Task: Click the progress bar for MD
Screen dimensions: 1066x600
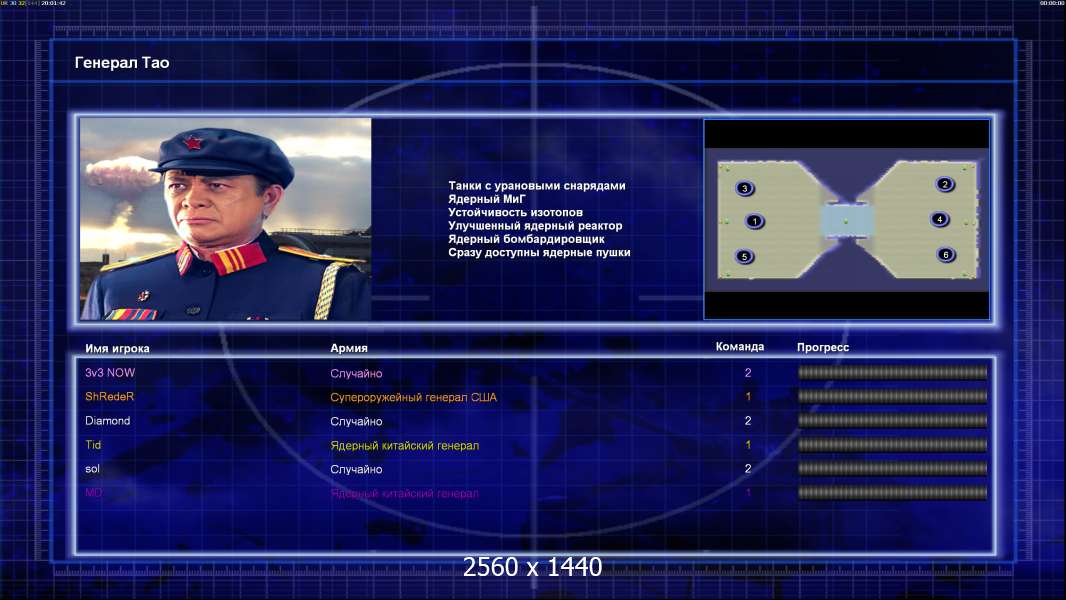Action: 893,492
